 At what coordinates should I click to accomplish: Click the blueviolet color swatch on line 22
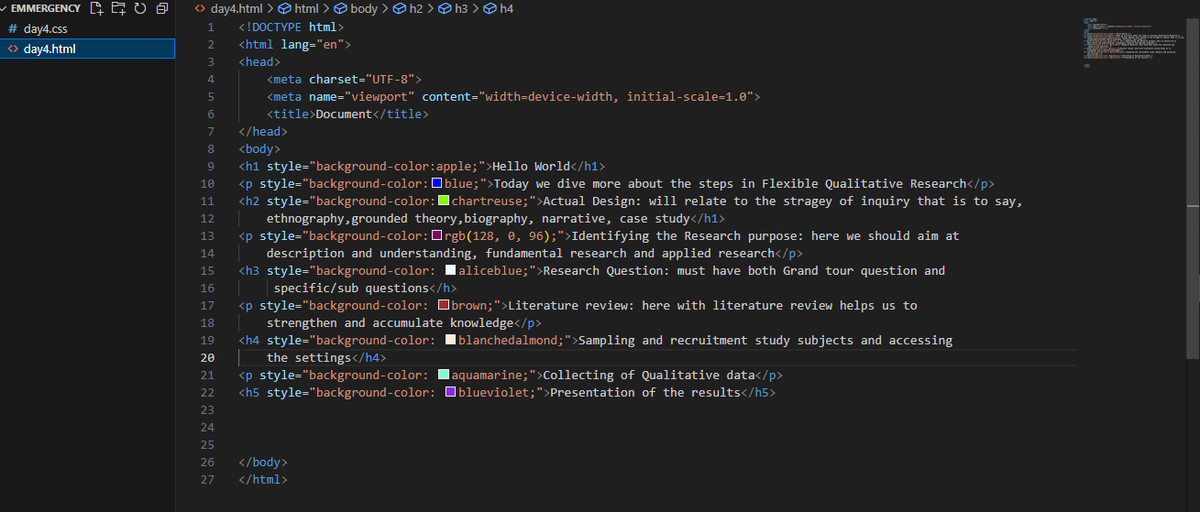point(451,392)
